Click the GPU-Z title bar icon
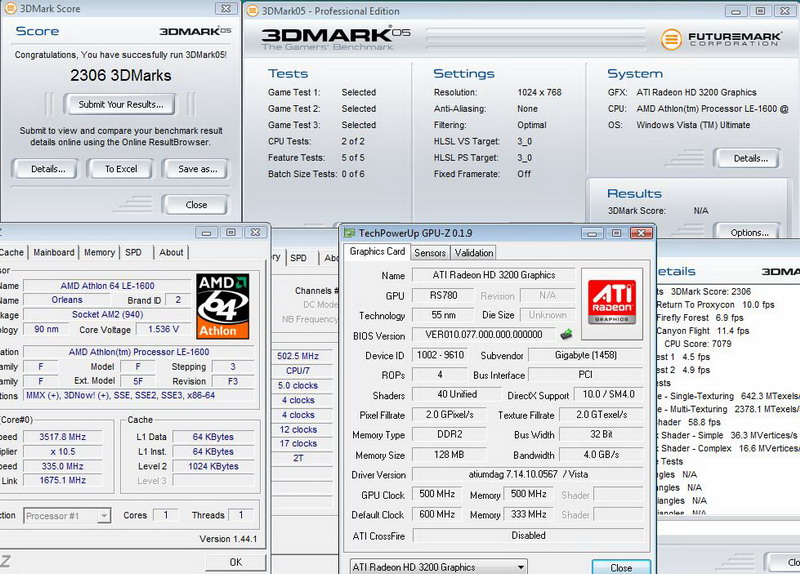 coord(349,233)
